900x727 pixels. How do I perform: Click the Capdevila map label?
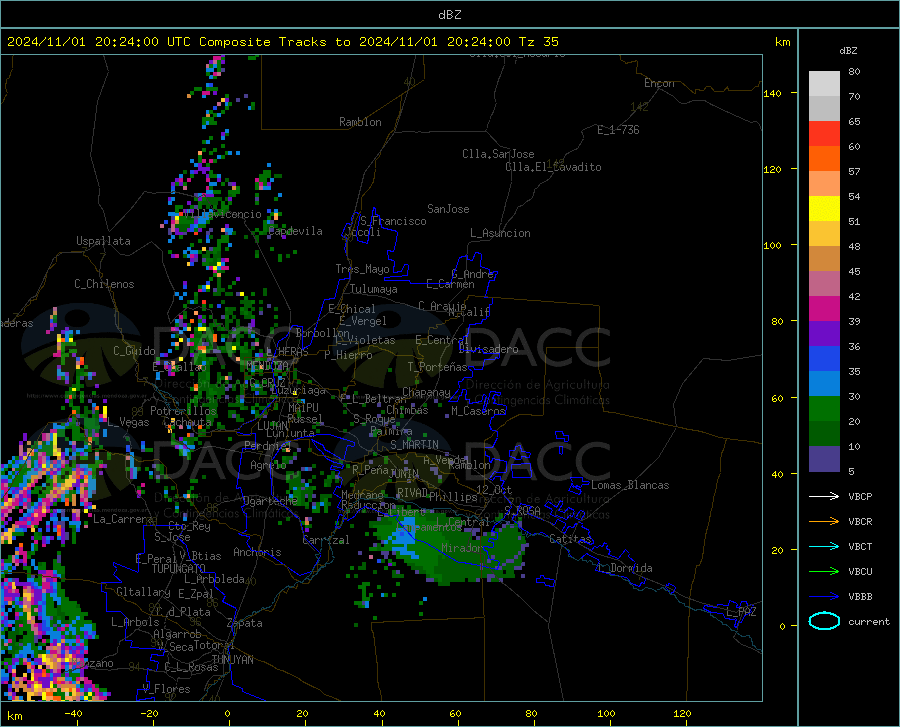pyautogui.click(x=296, y=231)
